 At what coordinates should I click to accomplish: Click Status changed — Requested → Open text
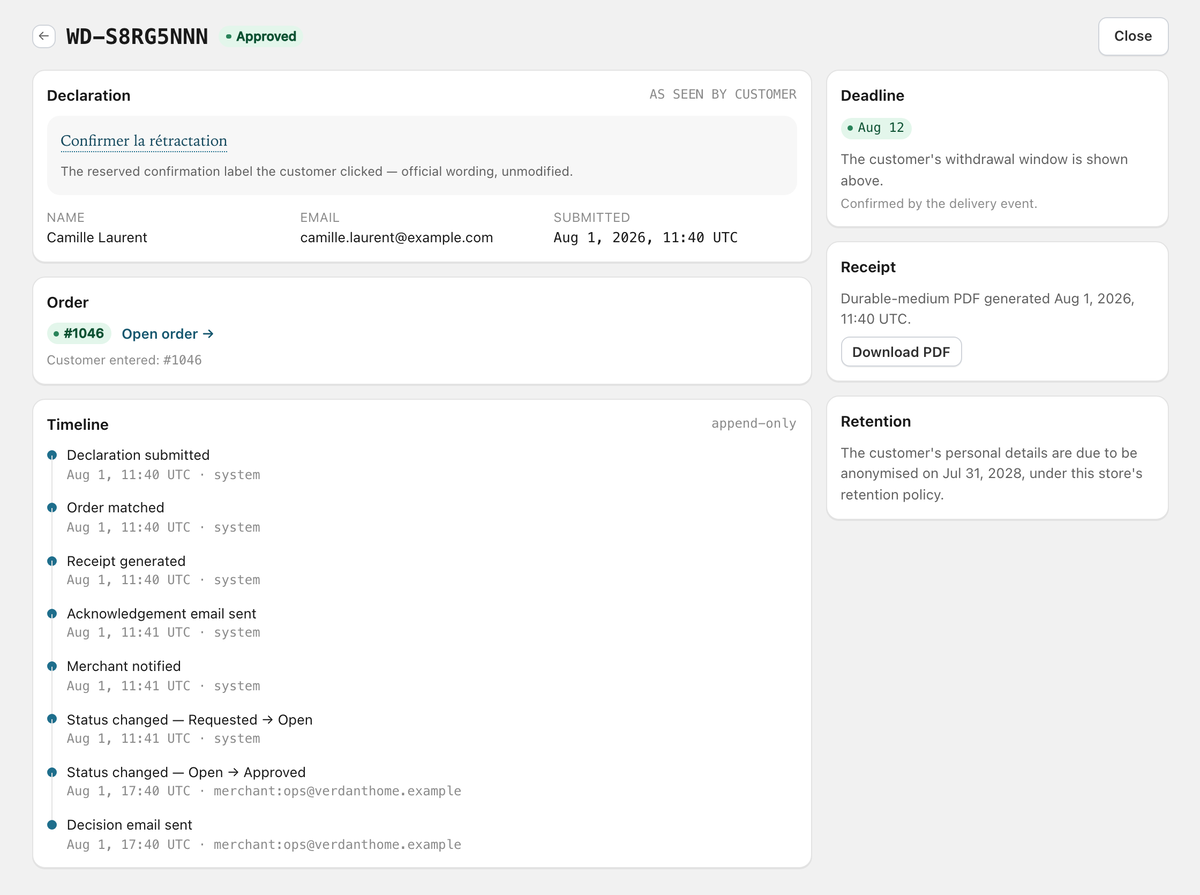point(190,720)
